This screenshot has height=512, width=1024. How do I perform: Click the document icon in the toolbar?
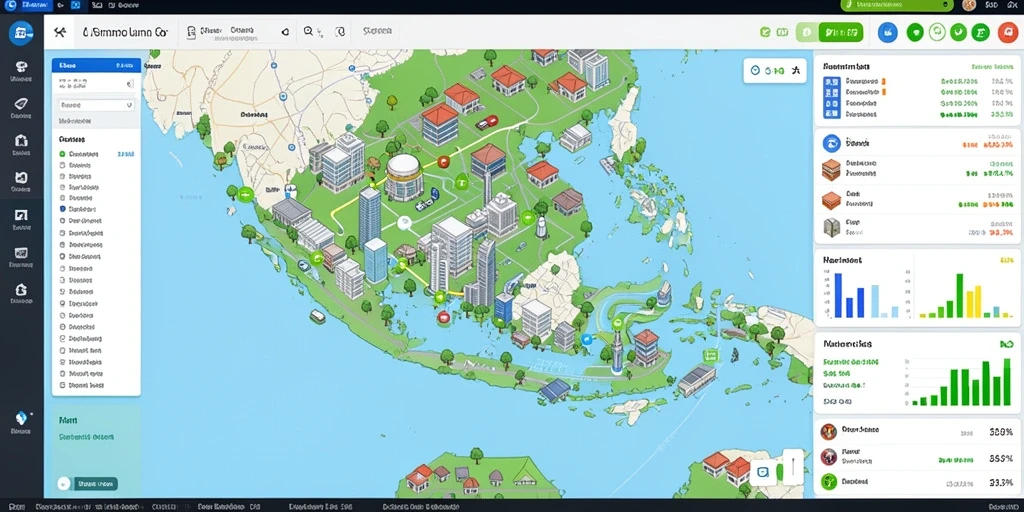click(191, 32)
